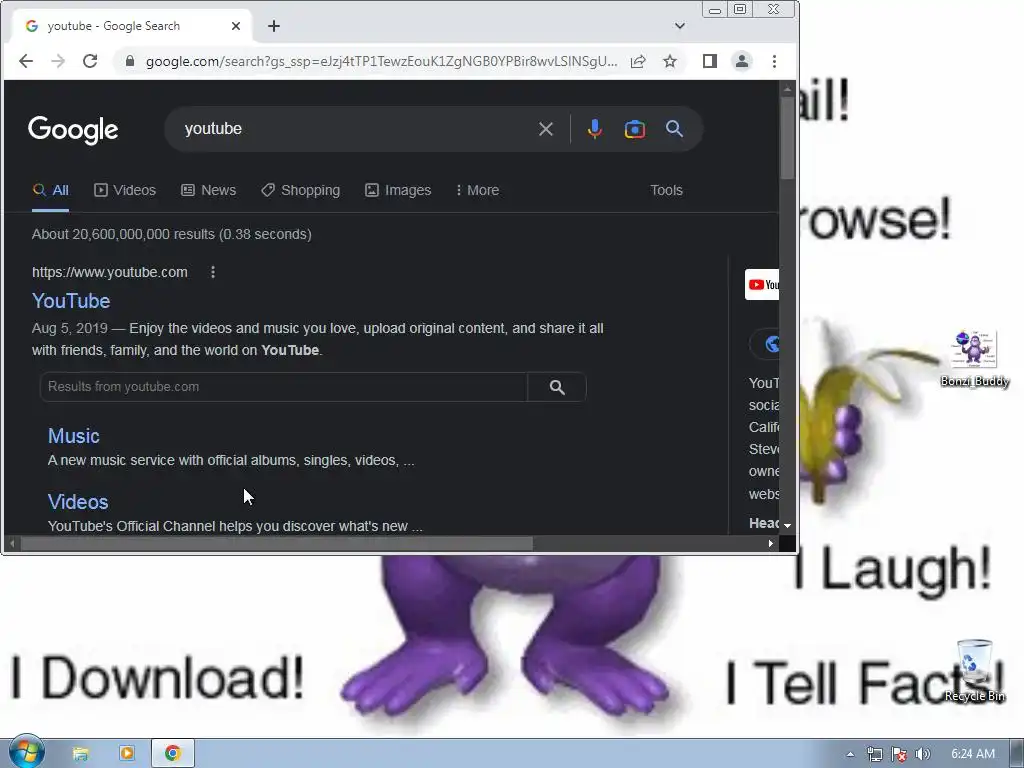Select the Recycle Bin desktop icon
1024x768 pixels.
974,671
